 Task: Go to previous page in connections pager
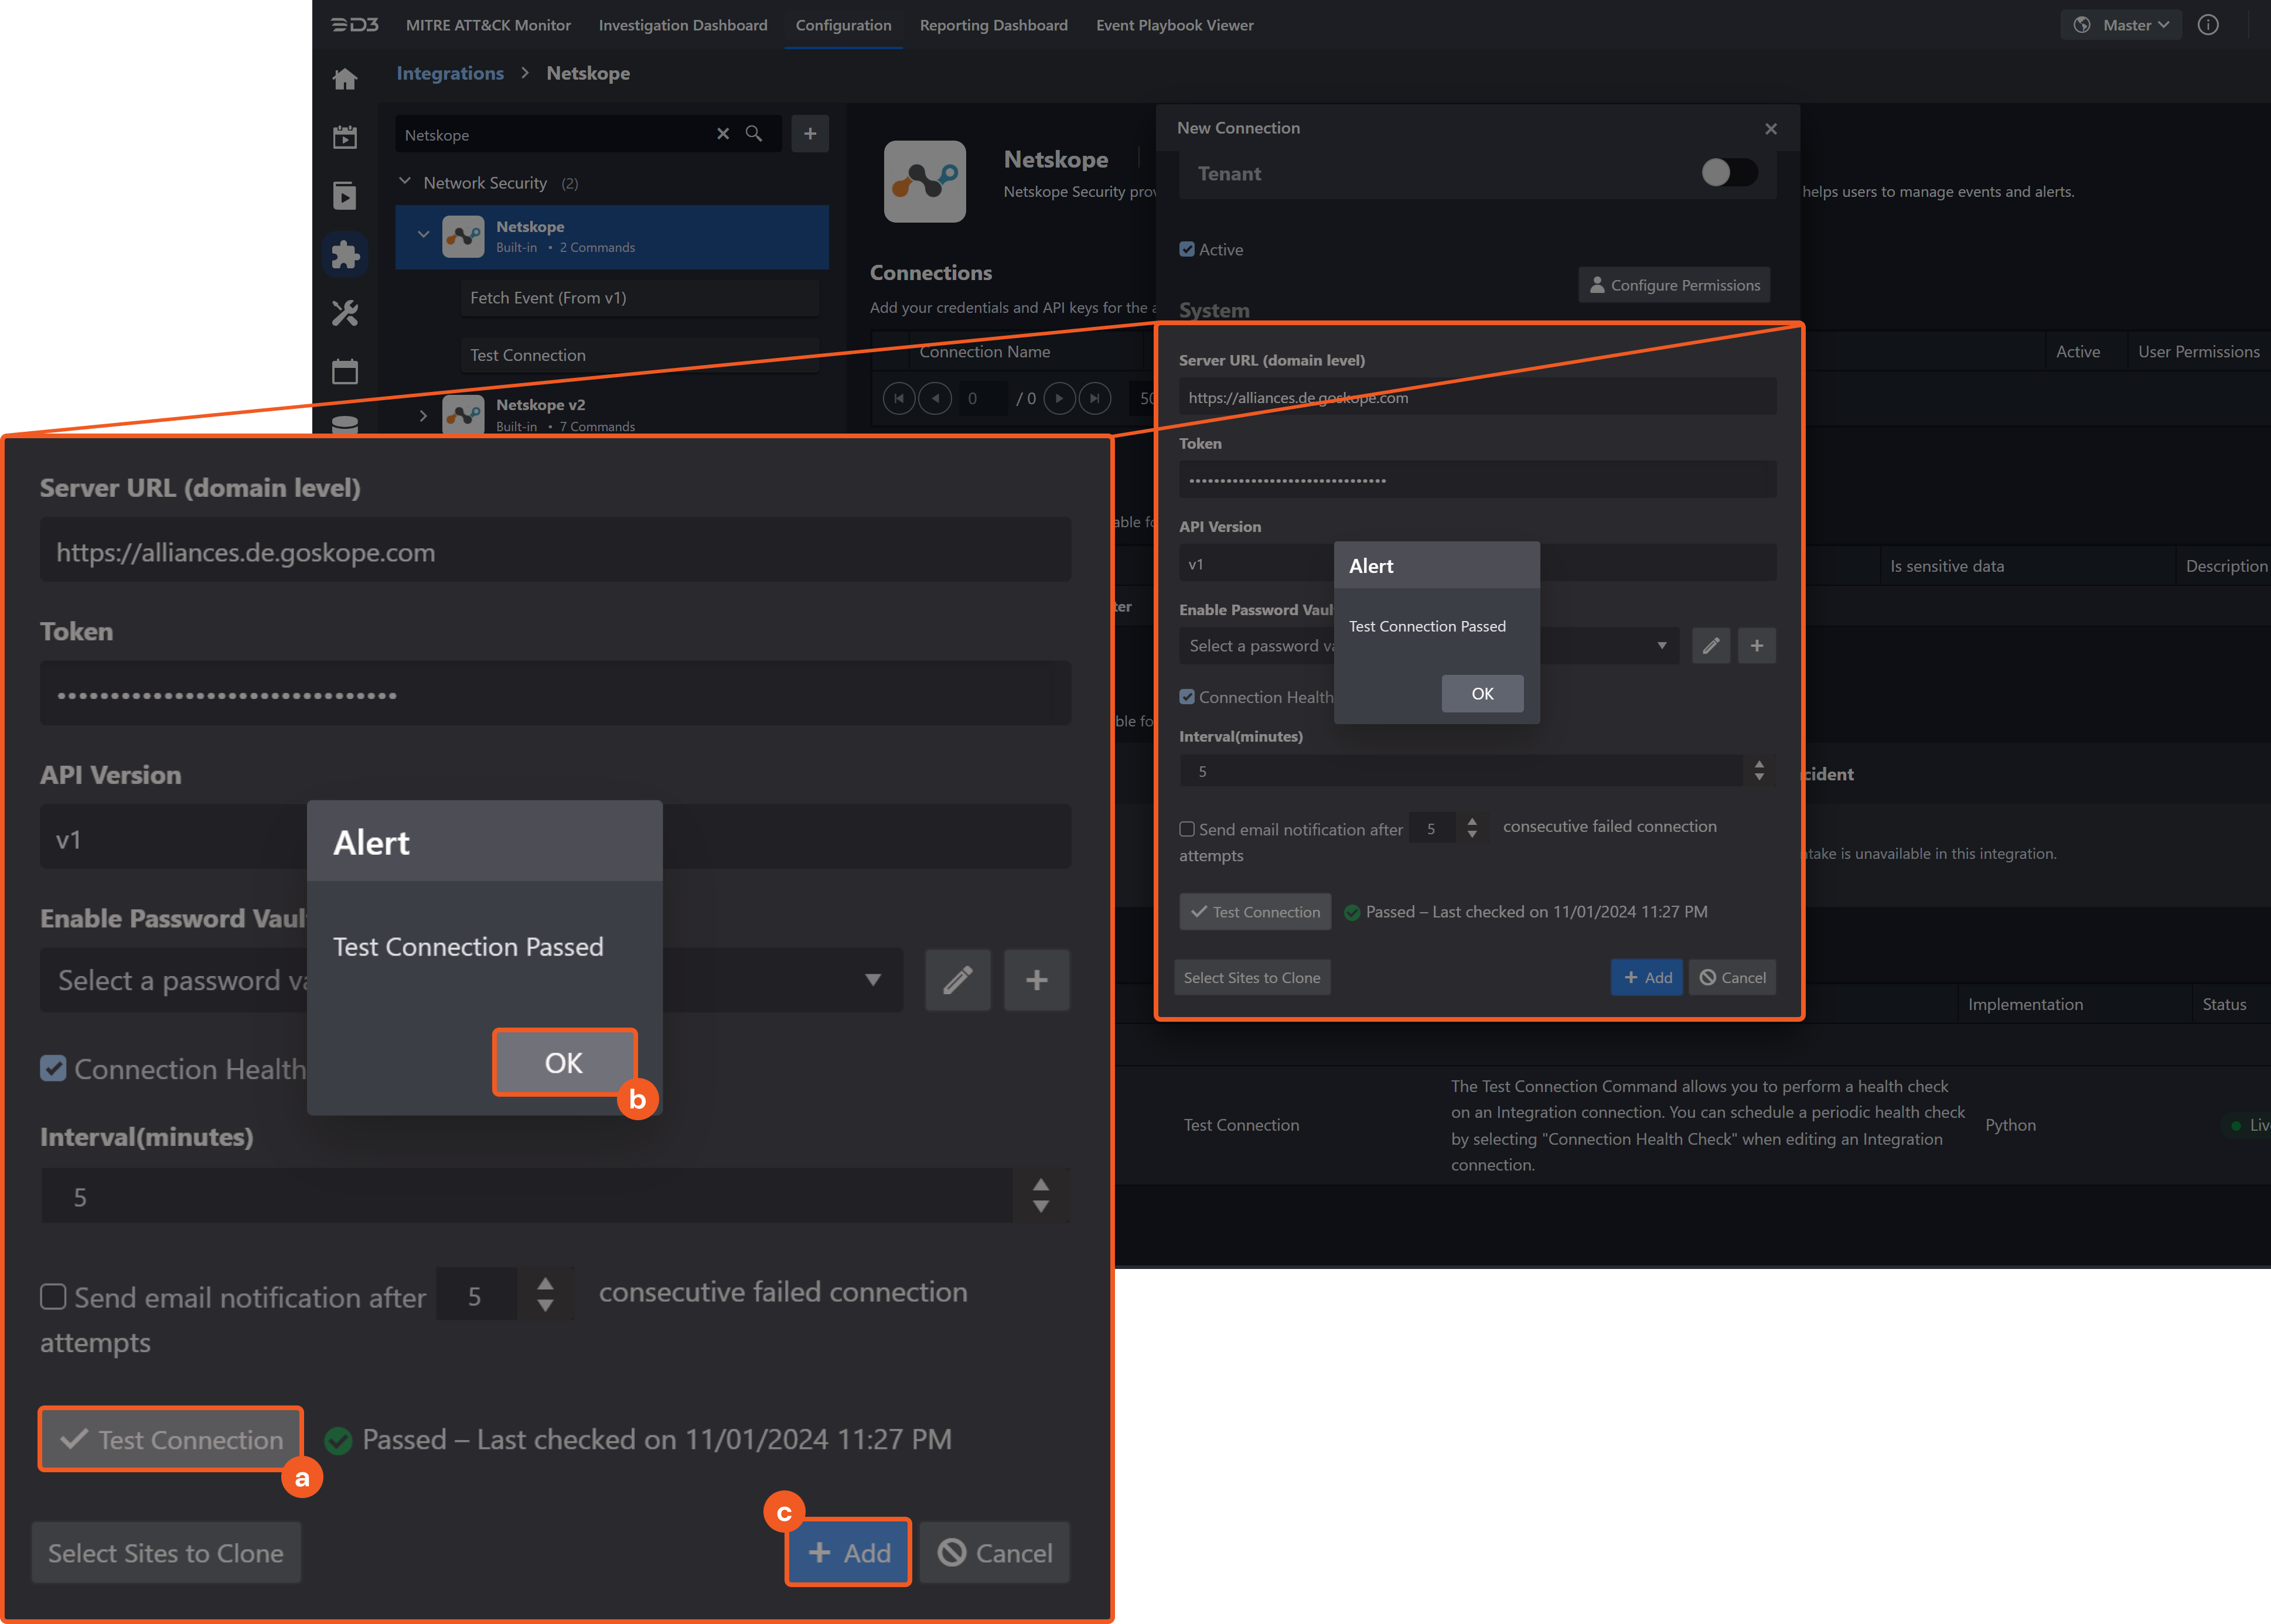[935, 398]
